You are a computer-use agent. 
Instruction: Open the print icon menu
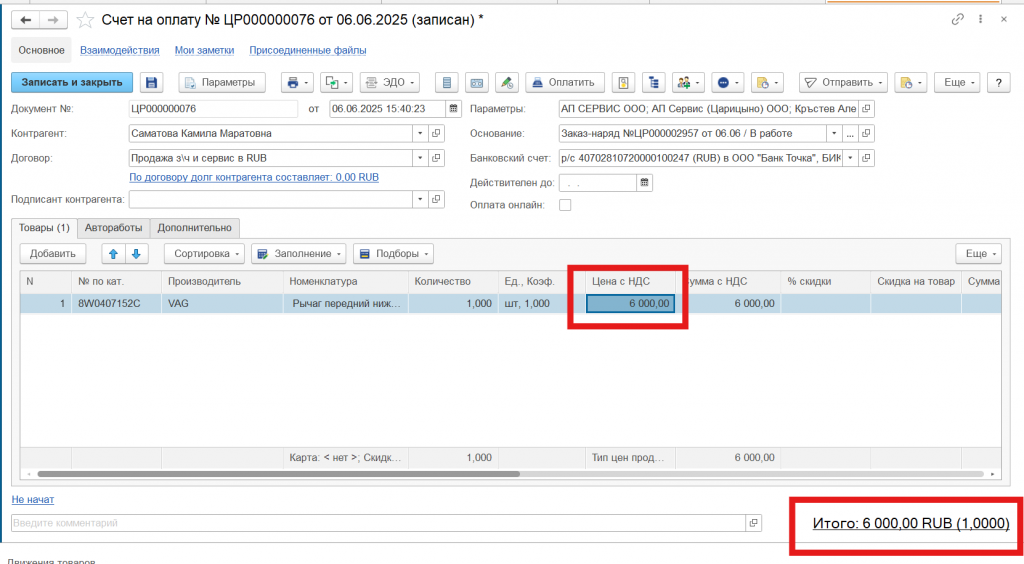pos(298,82)
